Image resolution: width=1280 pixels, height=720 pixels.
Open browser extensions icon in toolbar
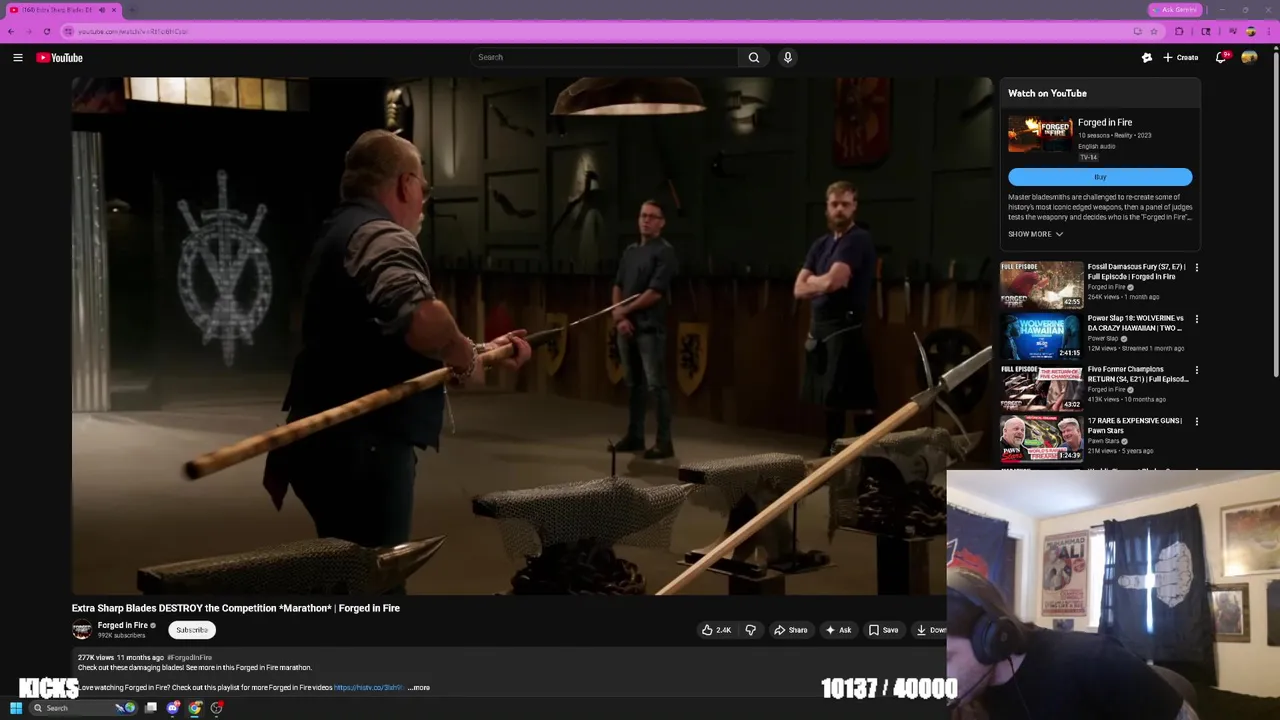coord(1179,31)
